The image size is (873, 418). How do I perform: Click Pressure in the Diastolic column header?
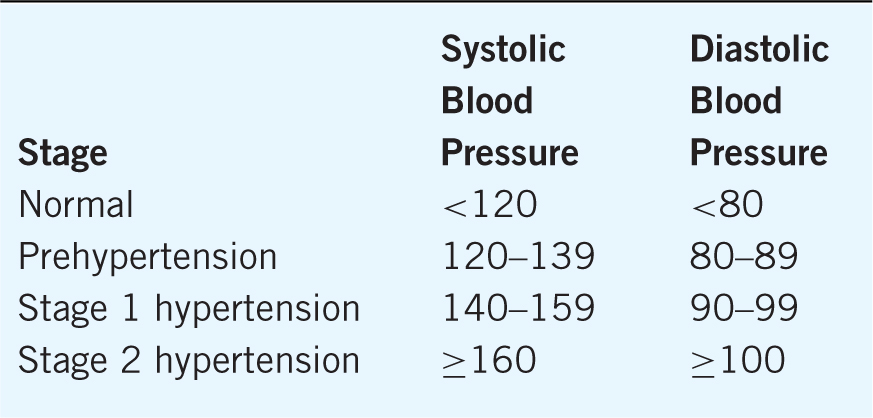(x=759, y=153)
